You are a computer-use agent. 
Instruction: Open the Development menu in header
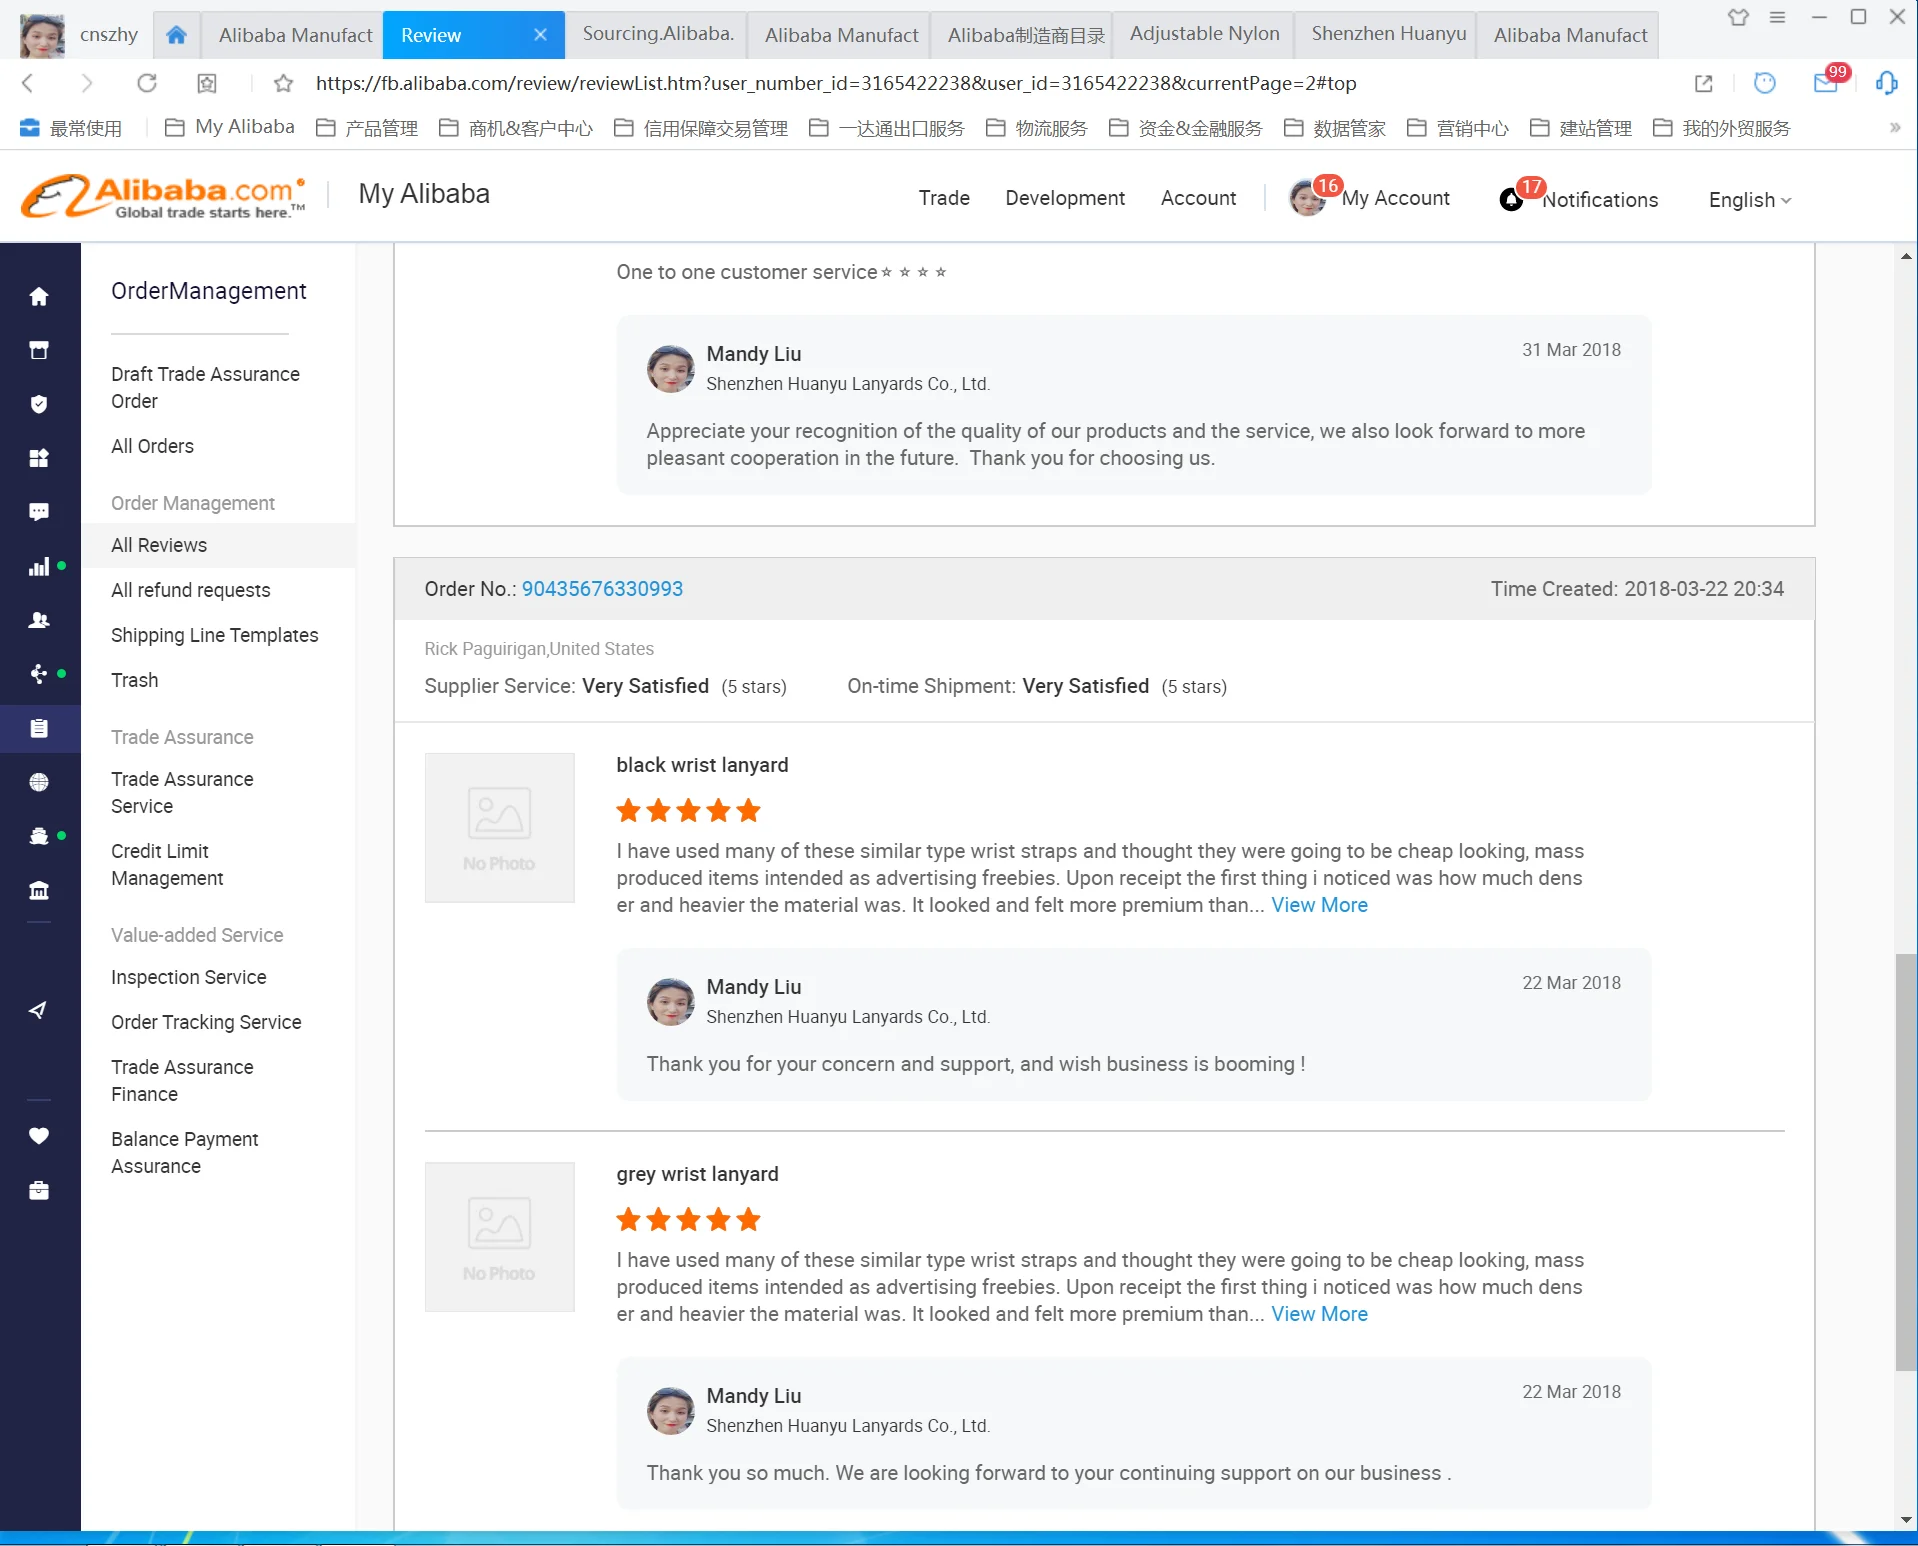(1065, 198)
